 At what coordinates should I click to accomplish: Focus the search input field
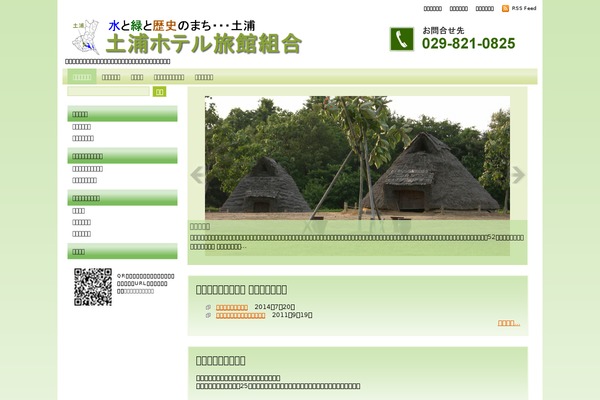pos(108,91)
